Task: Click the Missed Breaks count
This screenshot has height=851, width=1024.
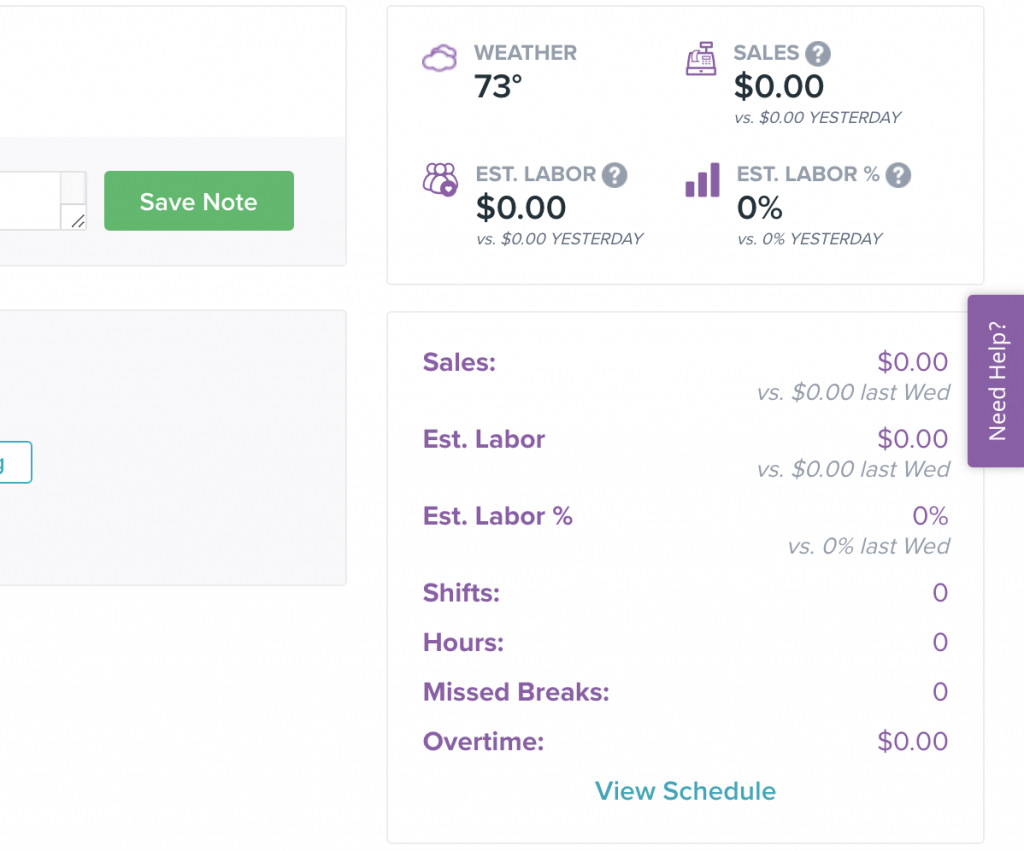Action: 940,692
